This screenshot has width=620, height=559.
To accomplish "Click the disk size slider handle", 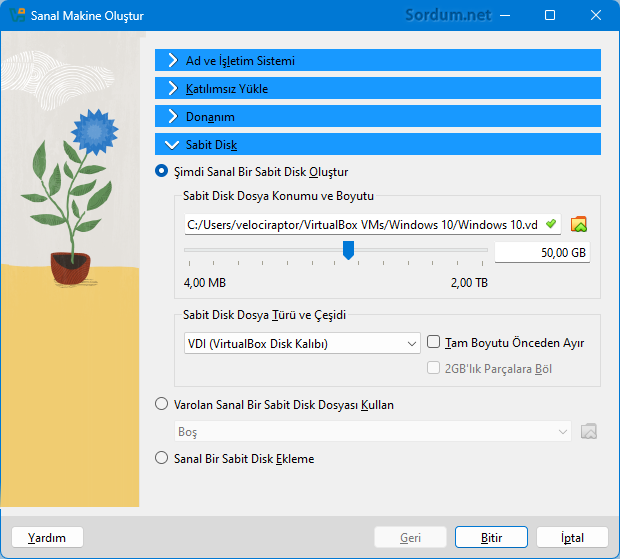I will pos(348,250).
